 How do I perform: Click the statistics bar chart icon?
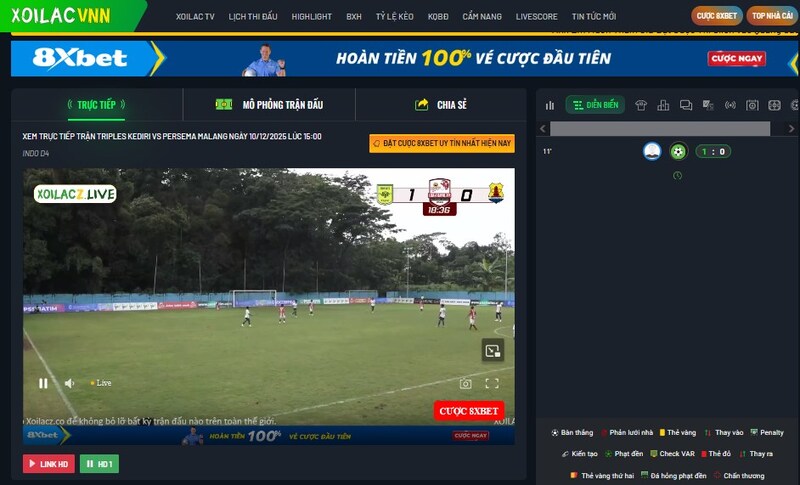(x=549, y=105)
